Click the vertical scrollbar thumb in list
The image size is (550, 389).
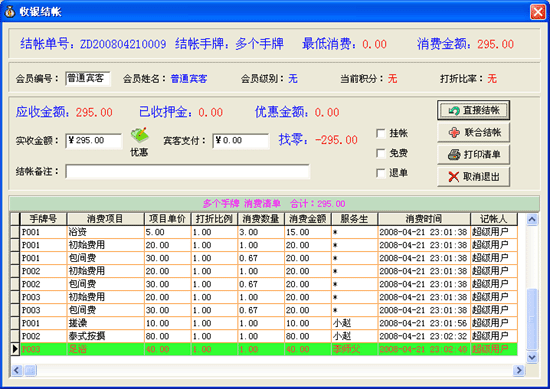pyautogui.click(x=532, y=319)
